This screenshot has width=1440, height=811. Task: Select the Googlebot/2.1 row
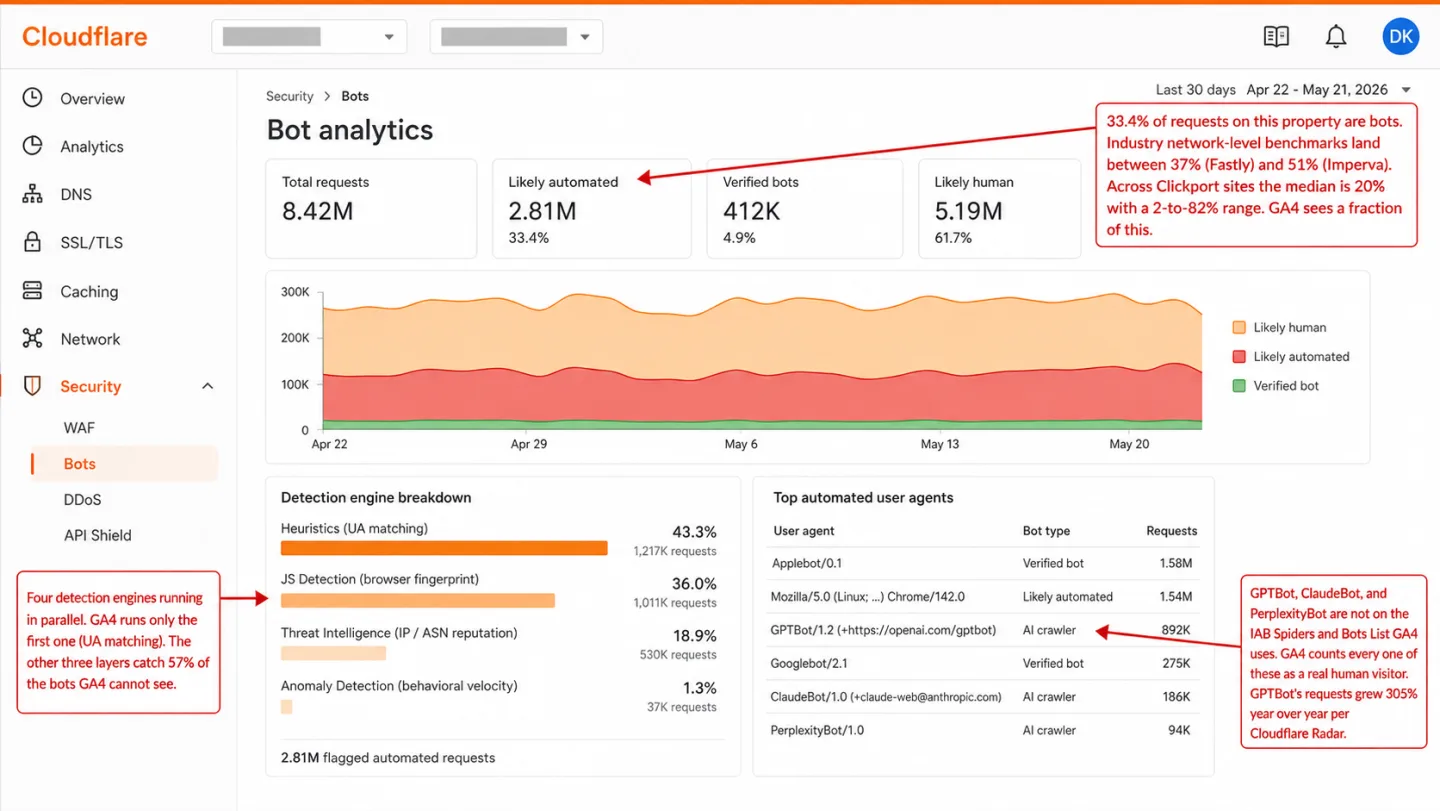pos(983,663)
